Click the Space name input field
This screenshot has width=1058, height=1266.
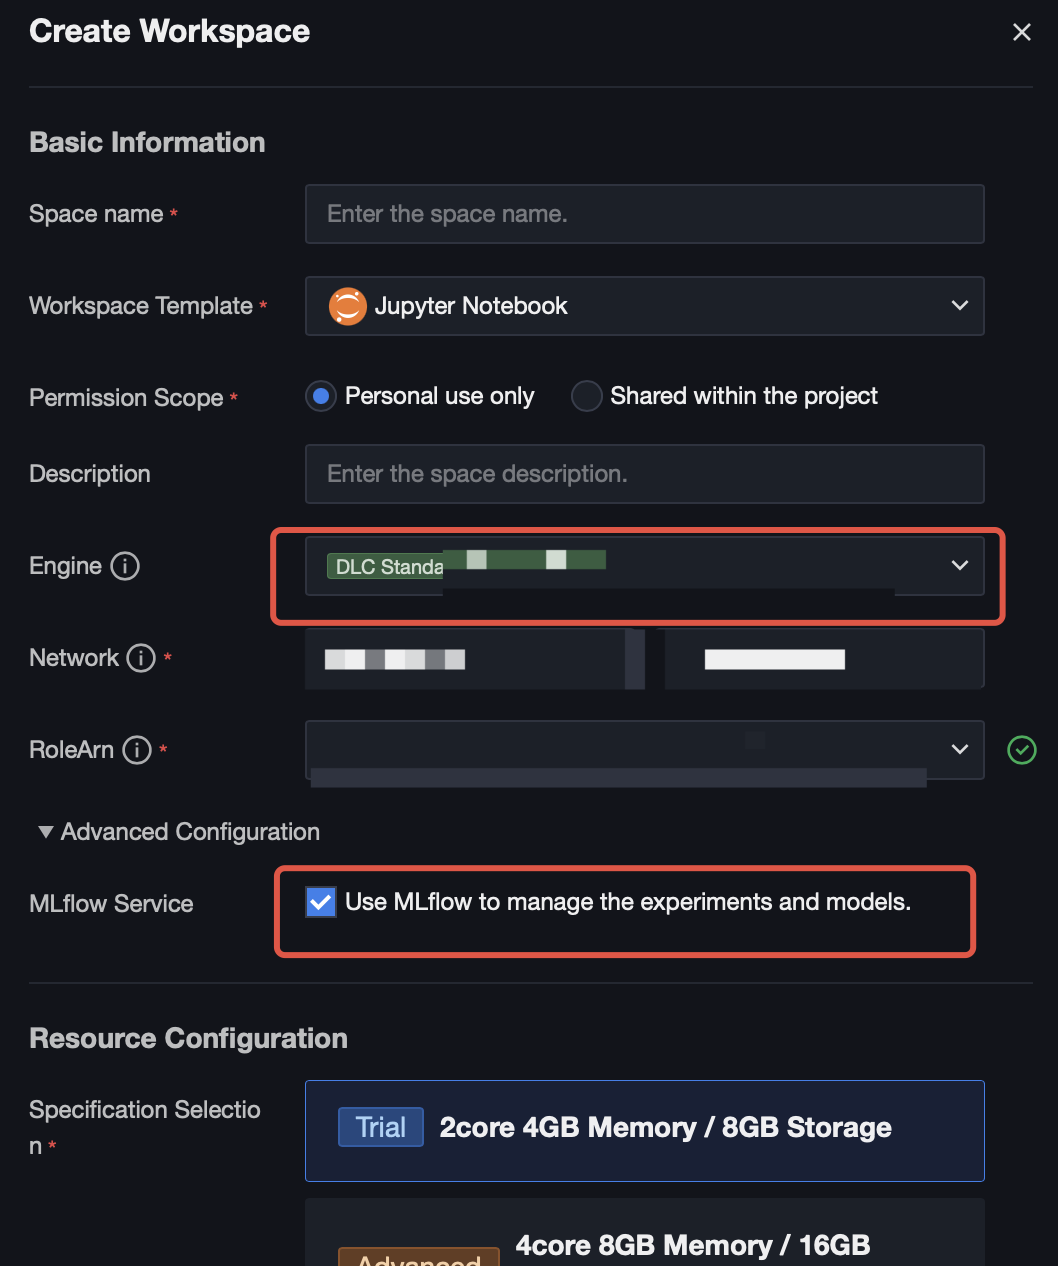click(644, 214)
